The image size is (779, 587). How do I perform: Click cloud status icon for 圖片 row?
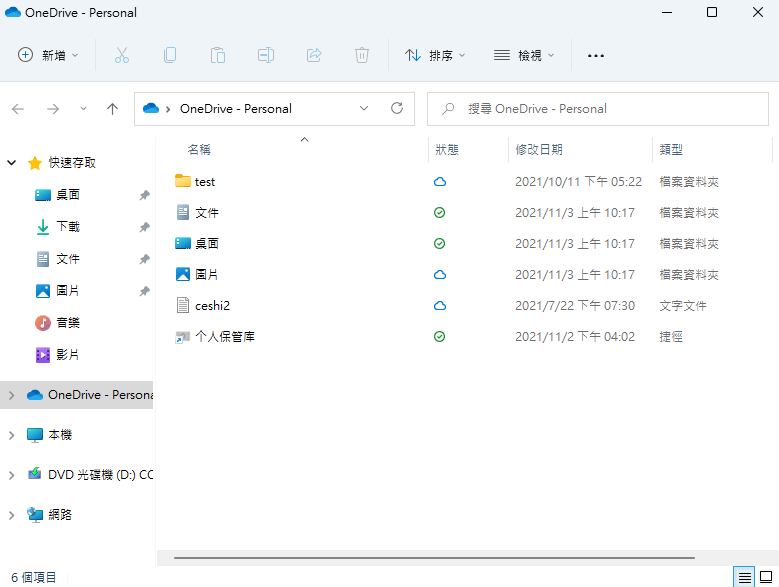pos(440,275)
